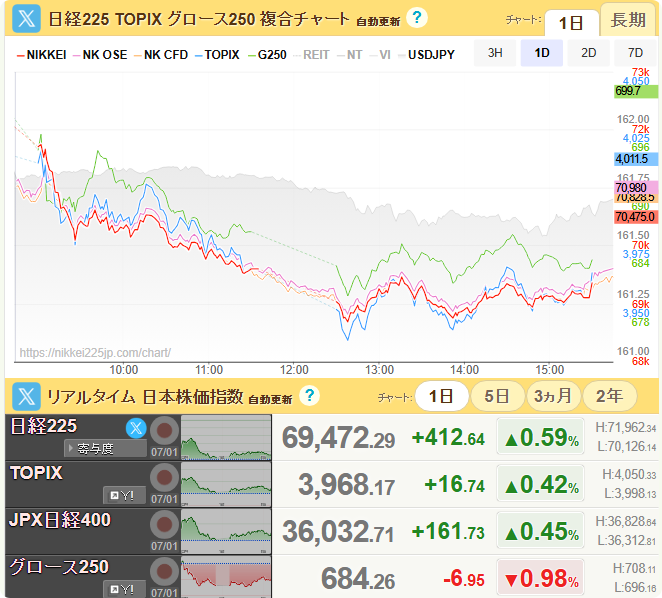Click the ▼0.98% change box
Image resolution: width=662 pixels, height=598 pixels.
click(540, 577)
